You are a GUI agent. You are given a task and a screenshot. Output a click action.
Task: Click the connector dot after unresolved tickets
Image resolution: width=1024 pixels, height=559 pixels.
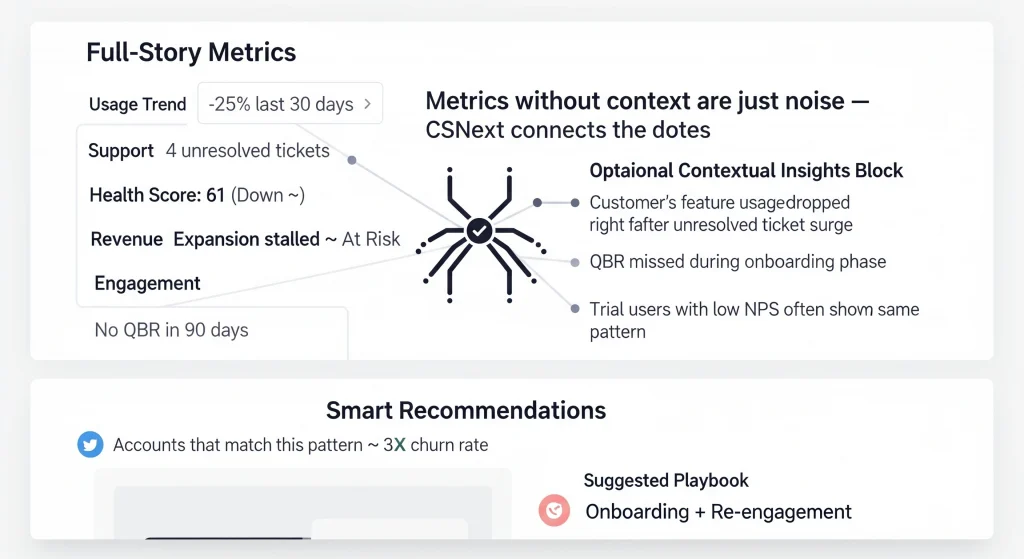[352, 161]
